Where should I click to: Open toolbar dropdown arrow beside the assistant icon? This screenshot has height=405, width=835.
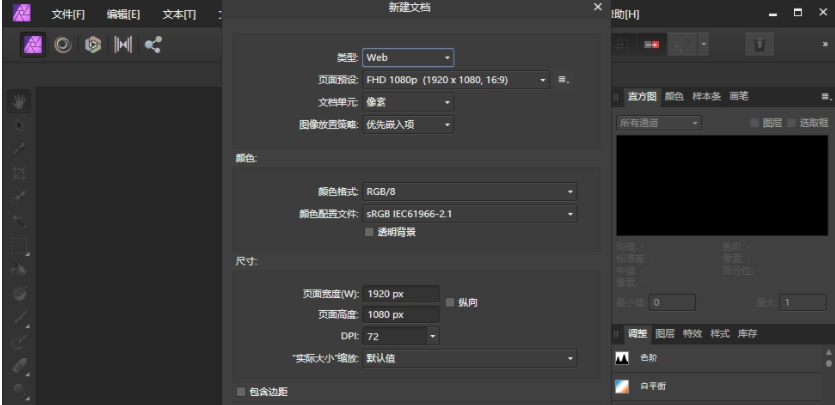click(x=703, y=45)
